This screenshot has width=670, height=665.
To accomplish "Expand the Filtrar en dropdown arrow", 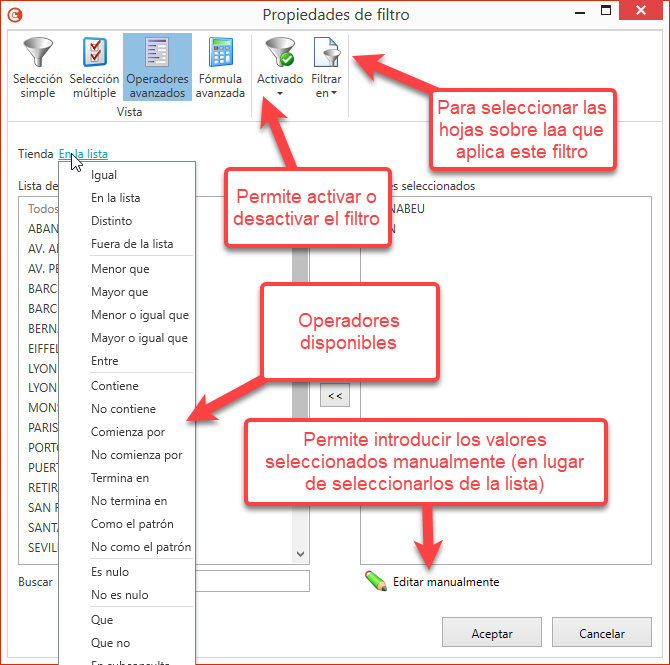I will click(x=334, y=94).
